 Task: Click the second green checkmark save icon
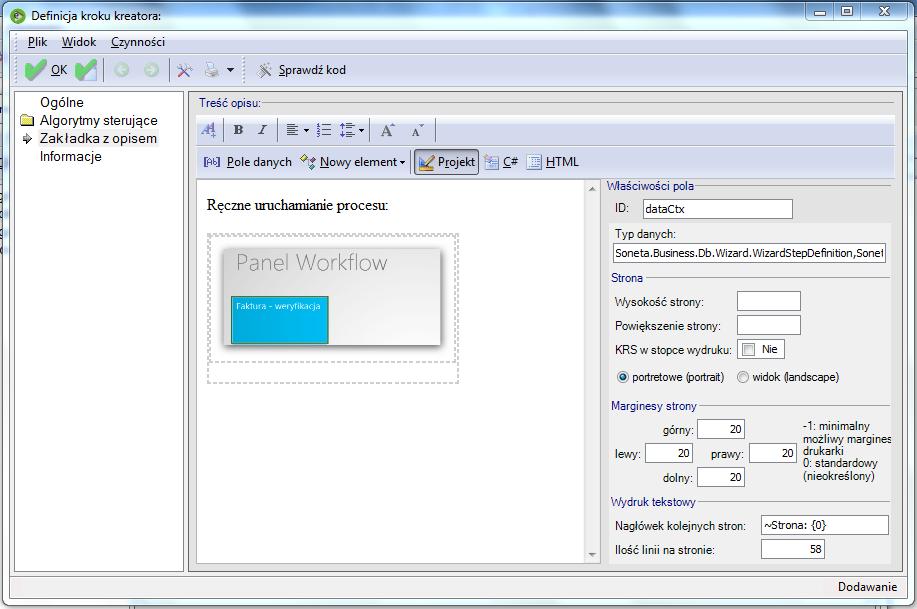[x=86, y=70]
